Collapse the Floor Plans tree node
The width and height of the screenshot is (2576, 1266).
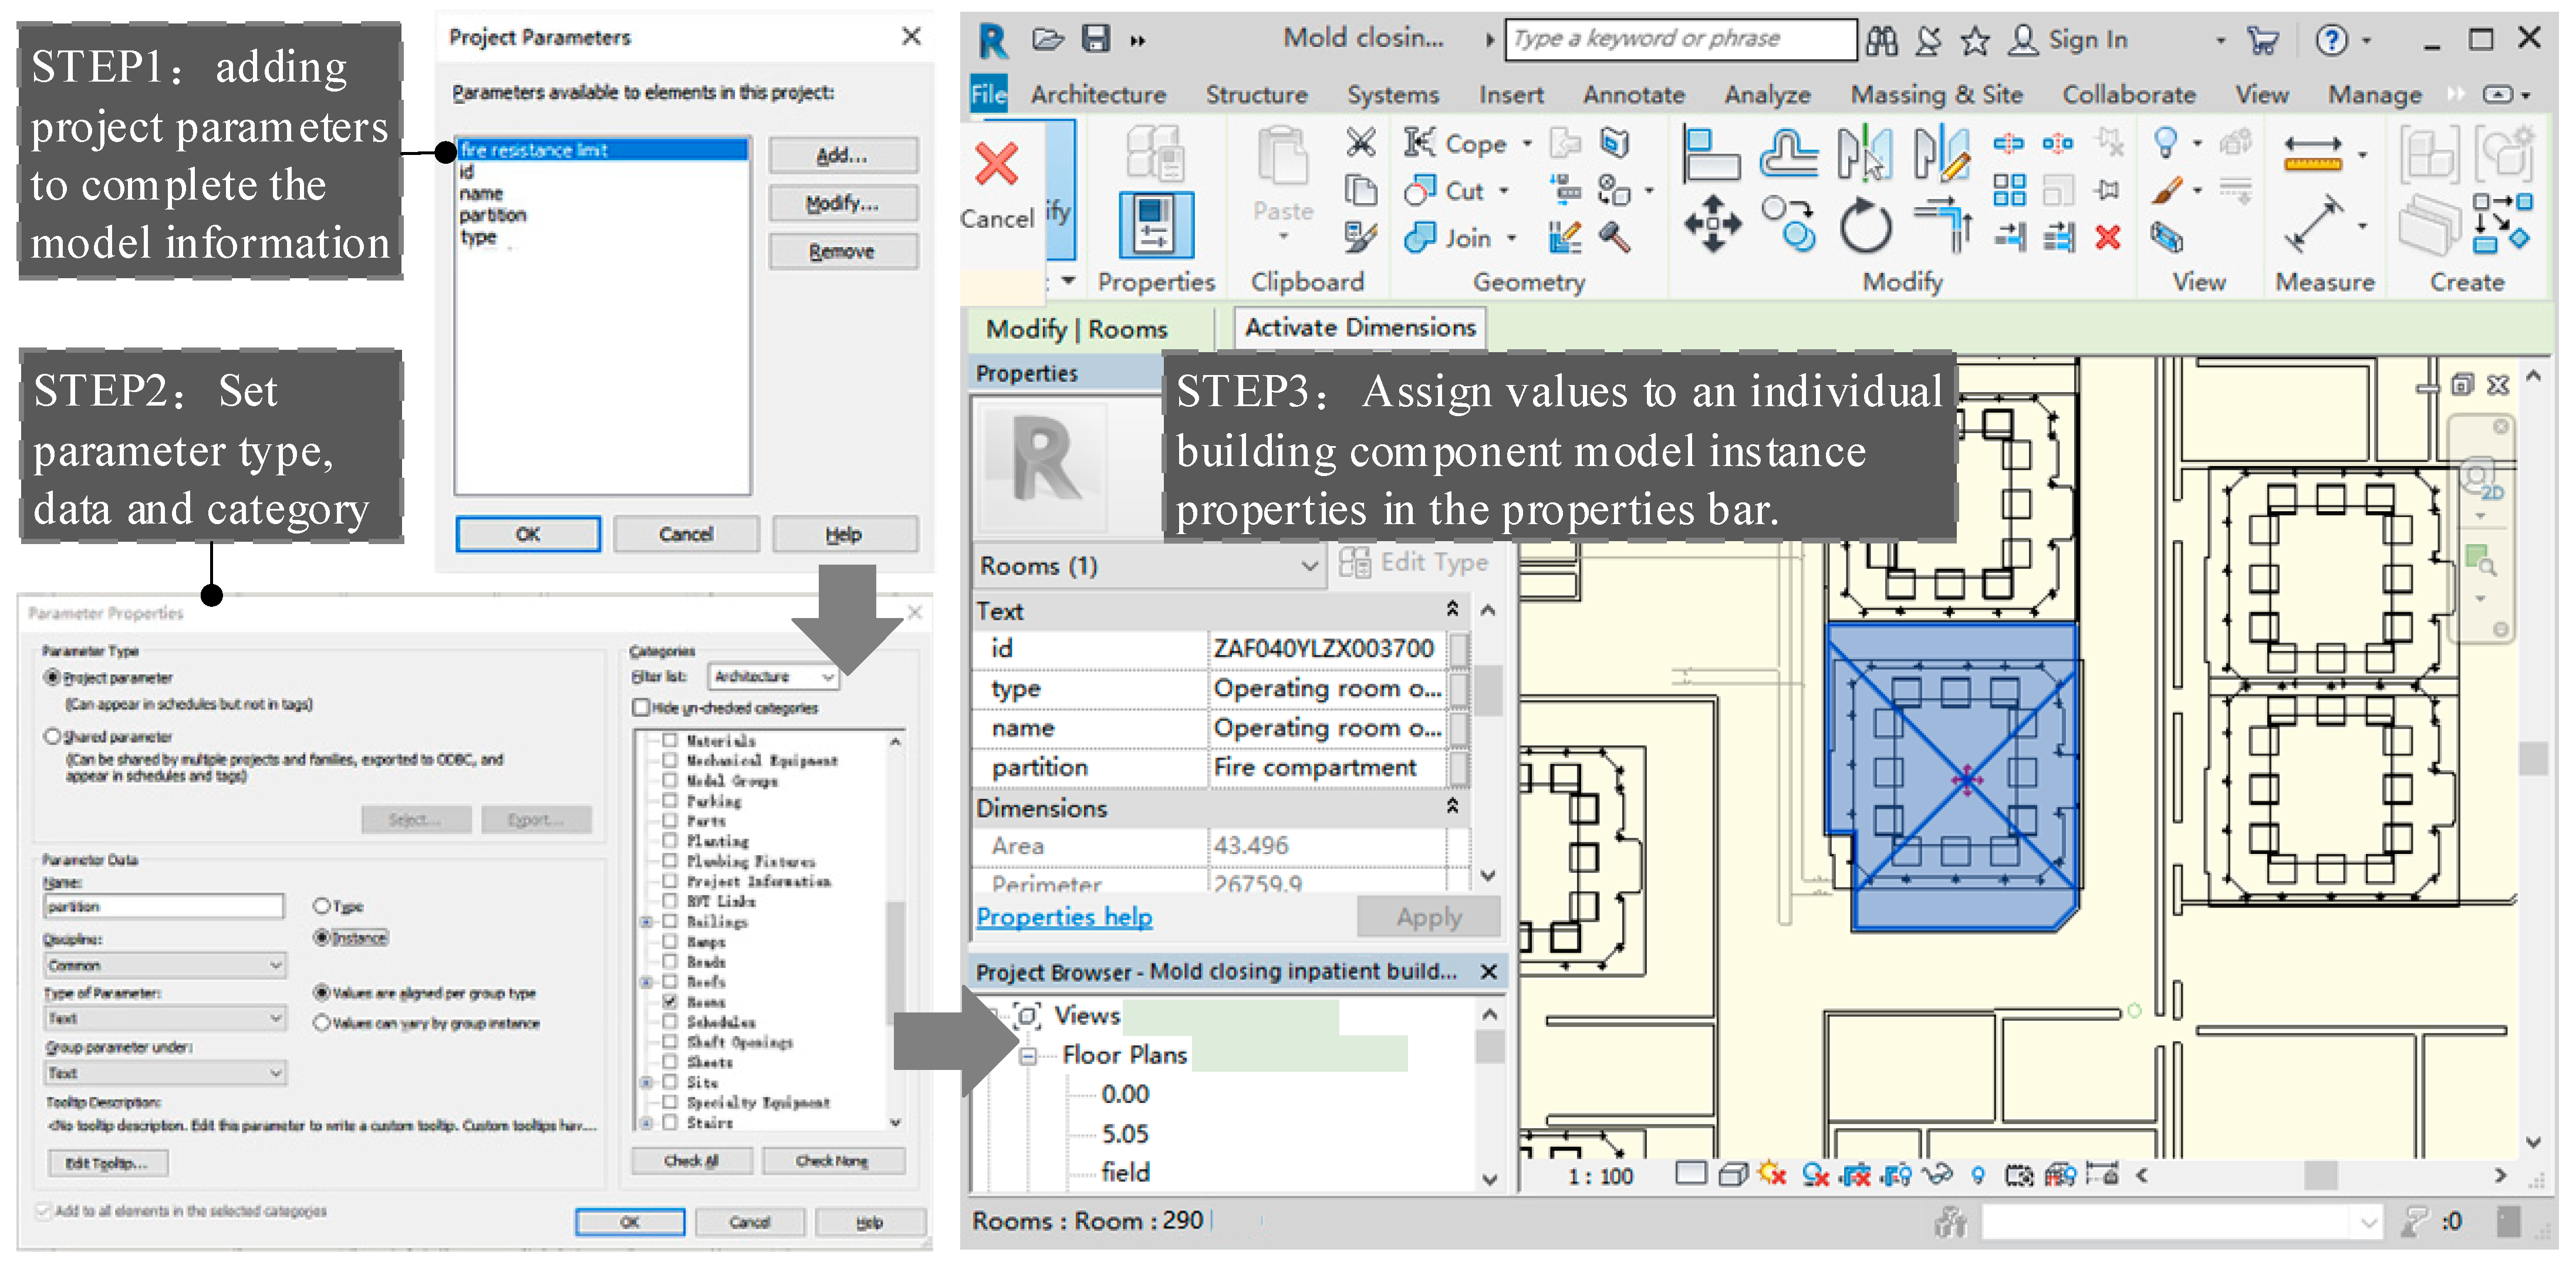point(1028,1055)
